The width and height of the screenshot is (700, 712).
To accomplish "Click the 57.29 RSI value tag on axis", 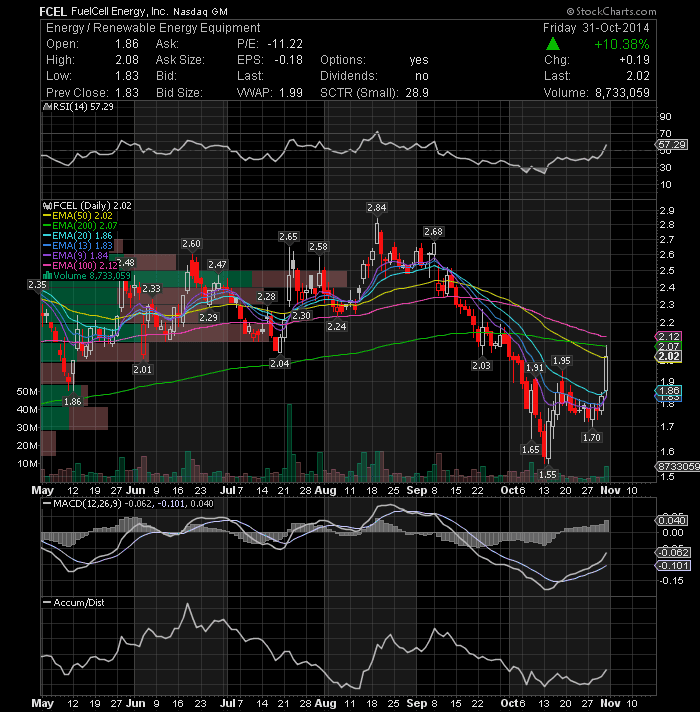I will (x=672, y=145).
